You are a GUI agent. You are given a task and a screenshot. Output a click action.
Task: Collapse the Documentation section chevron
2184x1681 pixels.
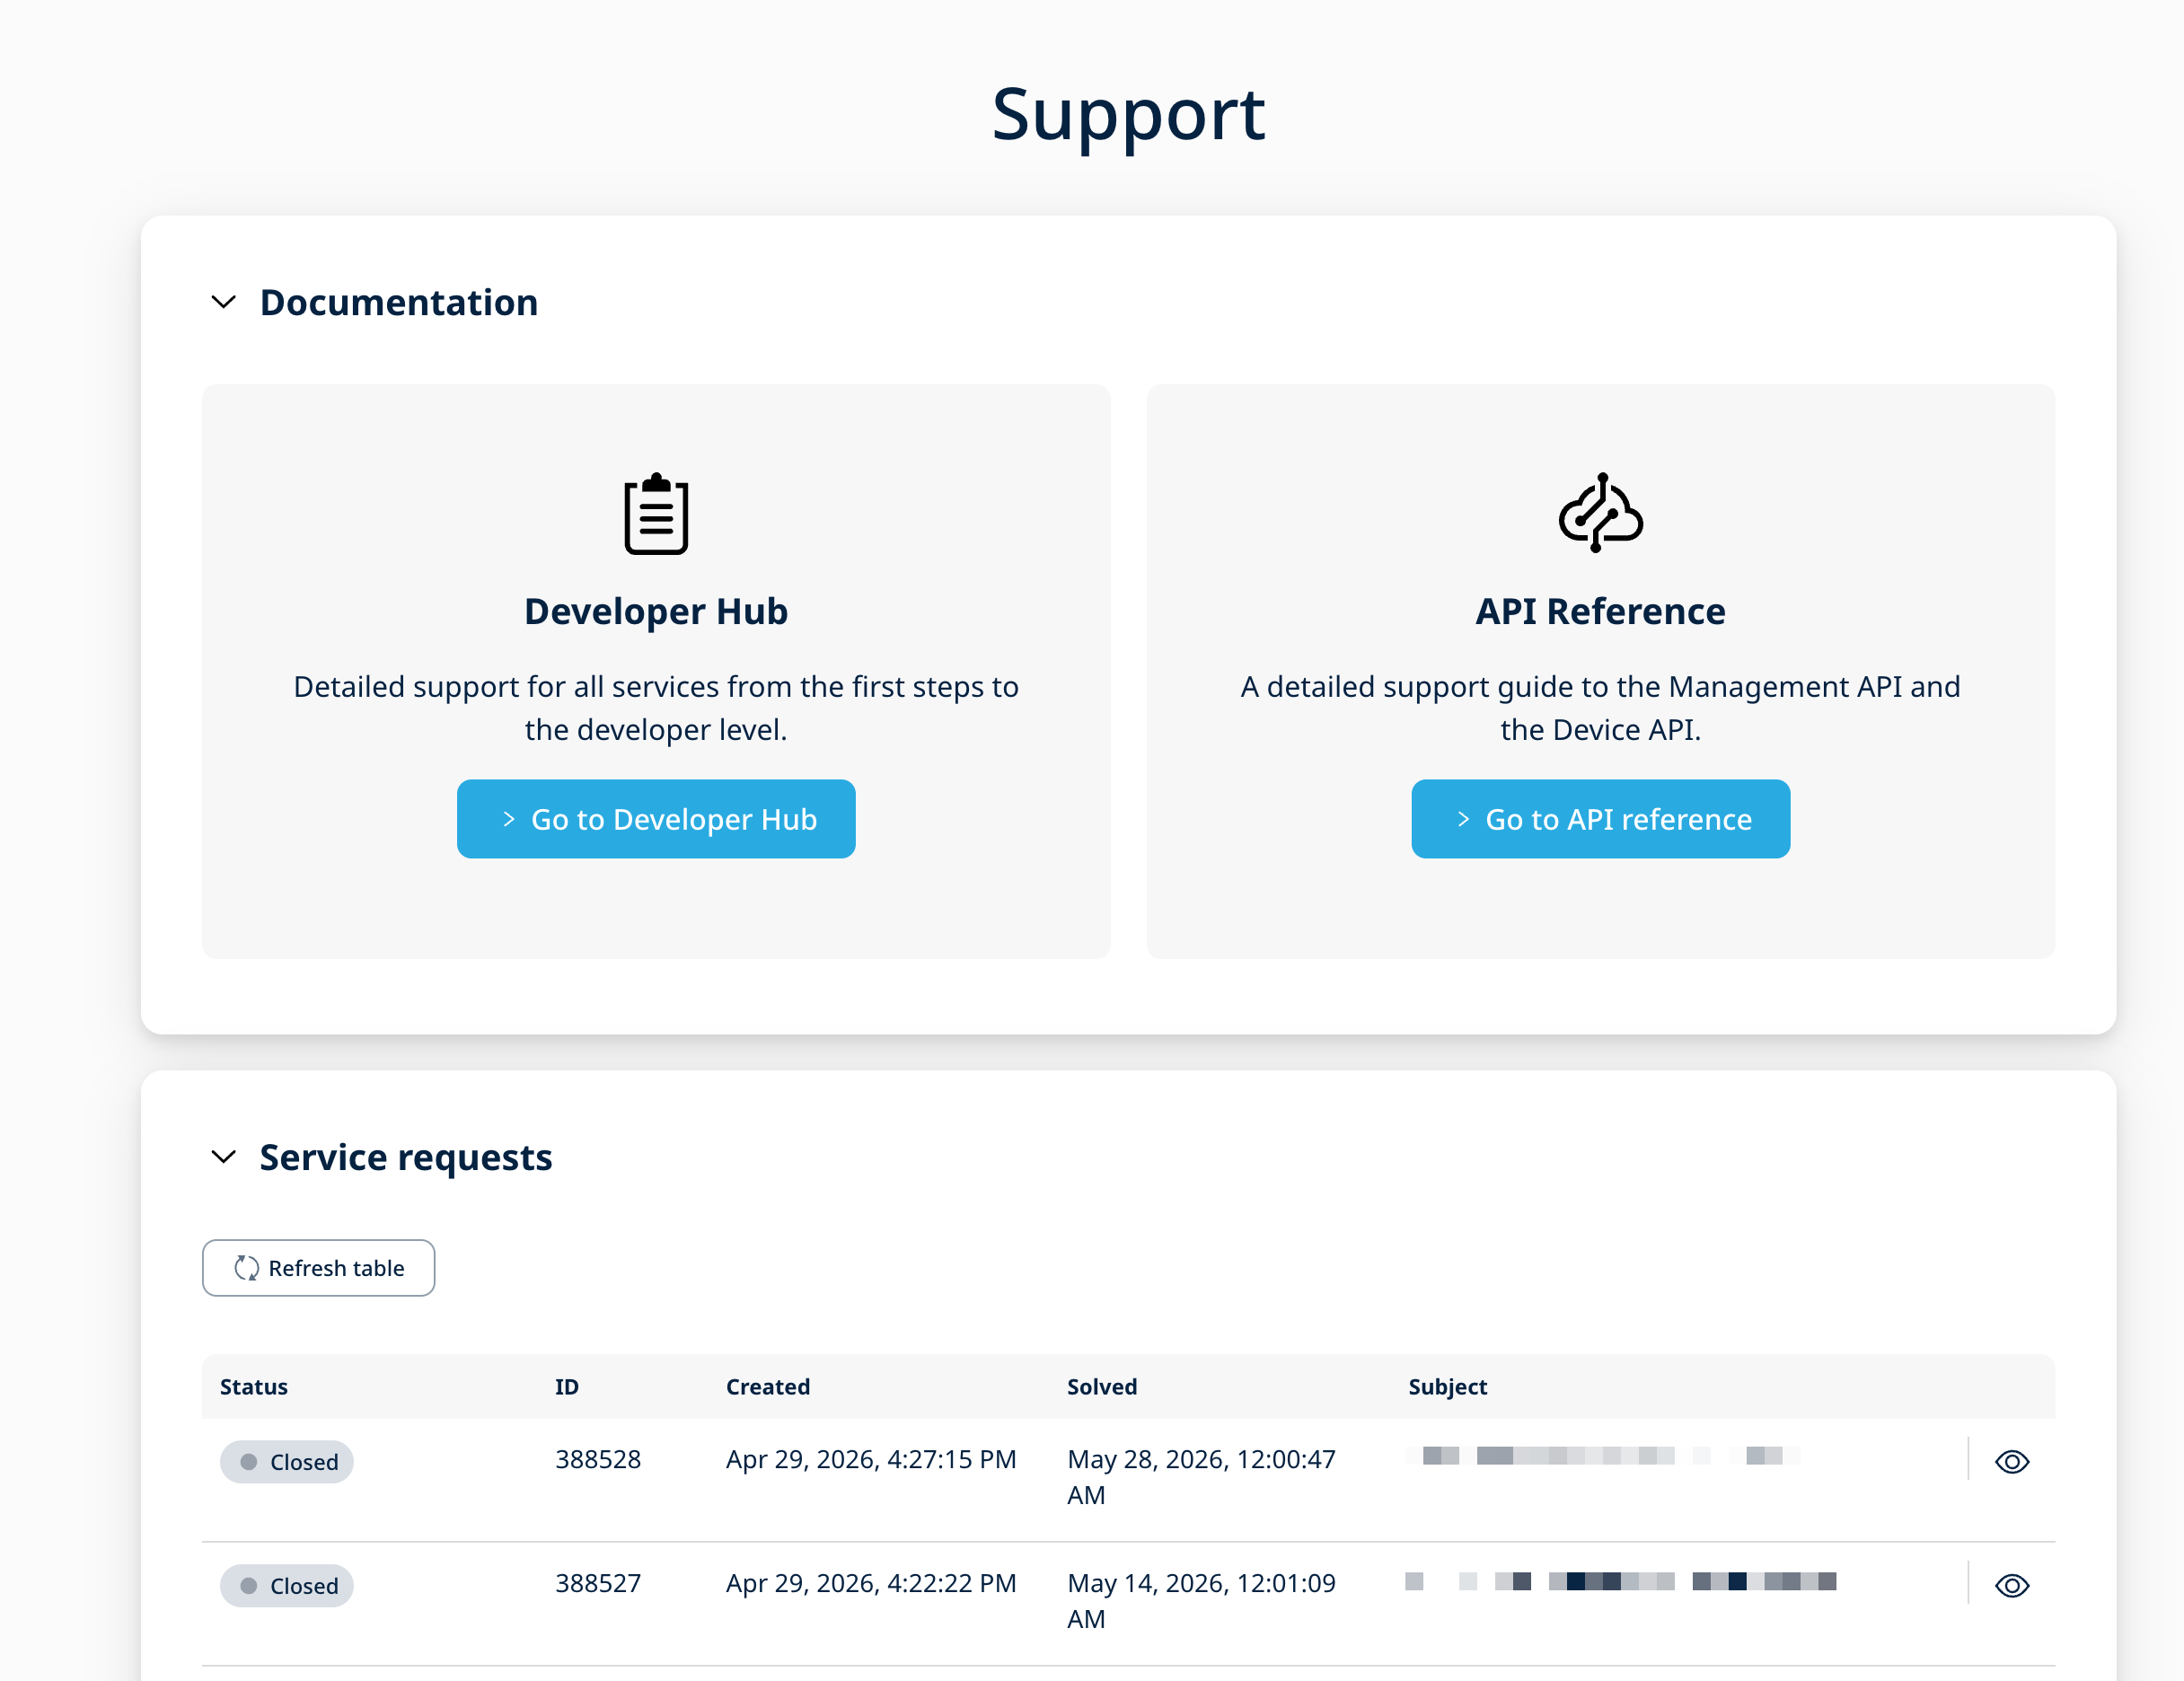coord(224,302)
